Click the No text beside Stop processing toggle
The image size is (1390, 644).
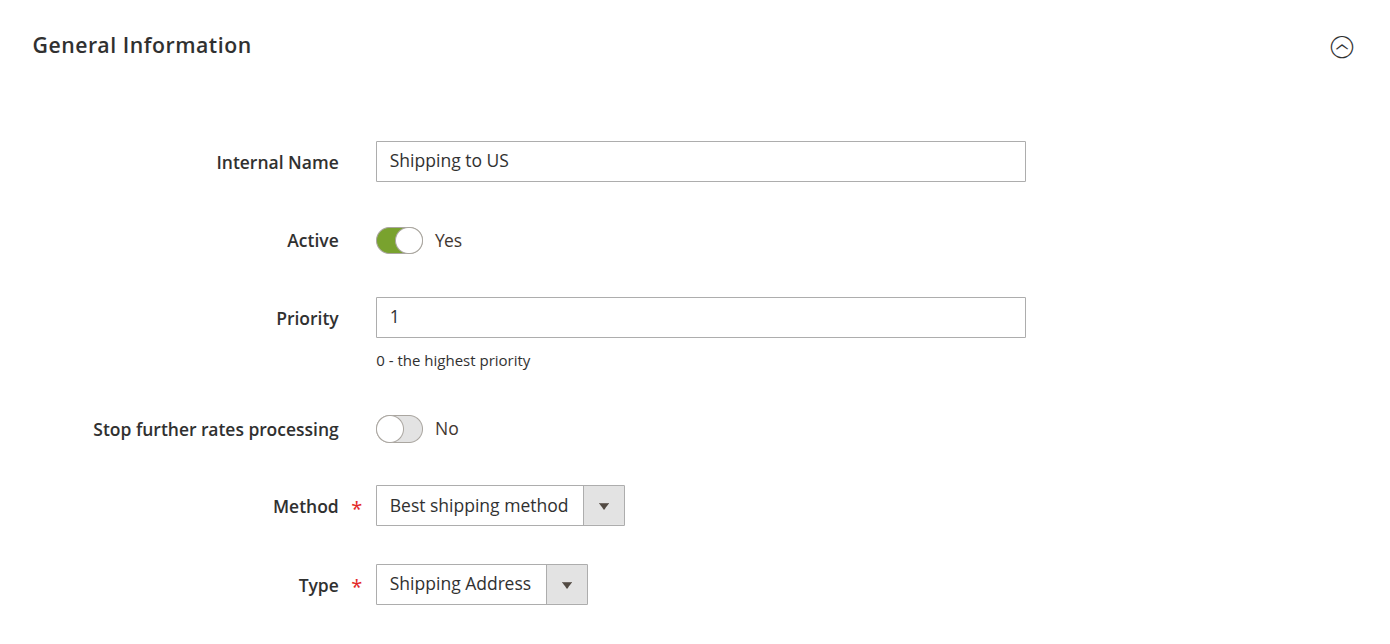446,429
